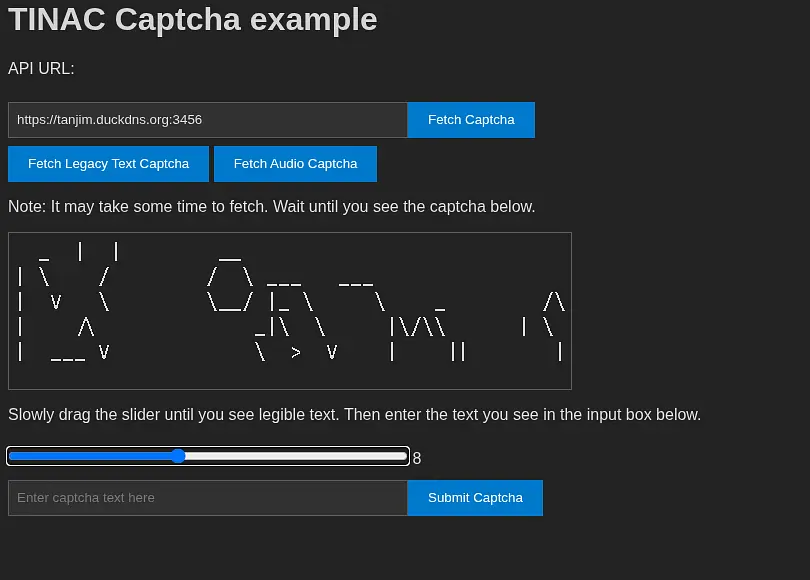Click the slider value number 8
This screenshot has height=580, width=810.
pos(417,458)
